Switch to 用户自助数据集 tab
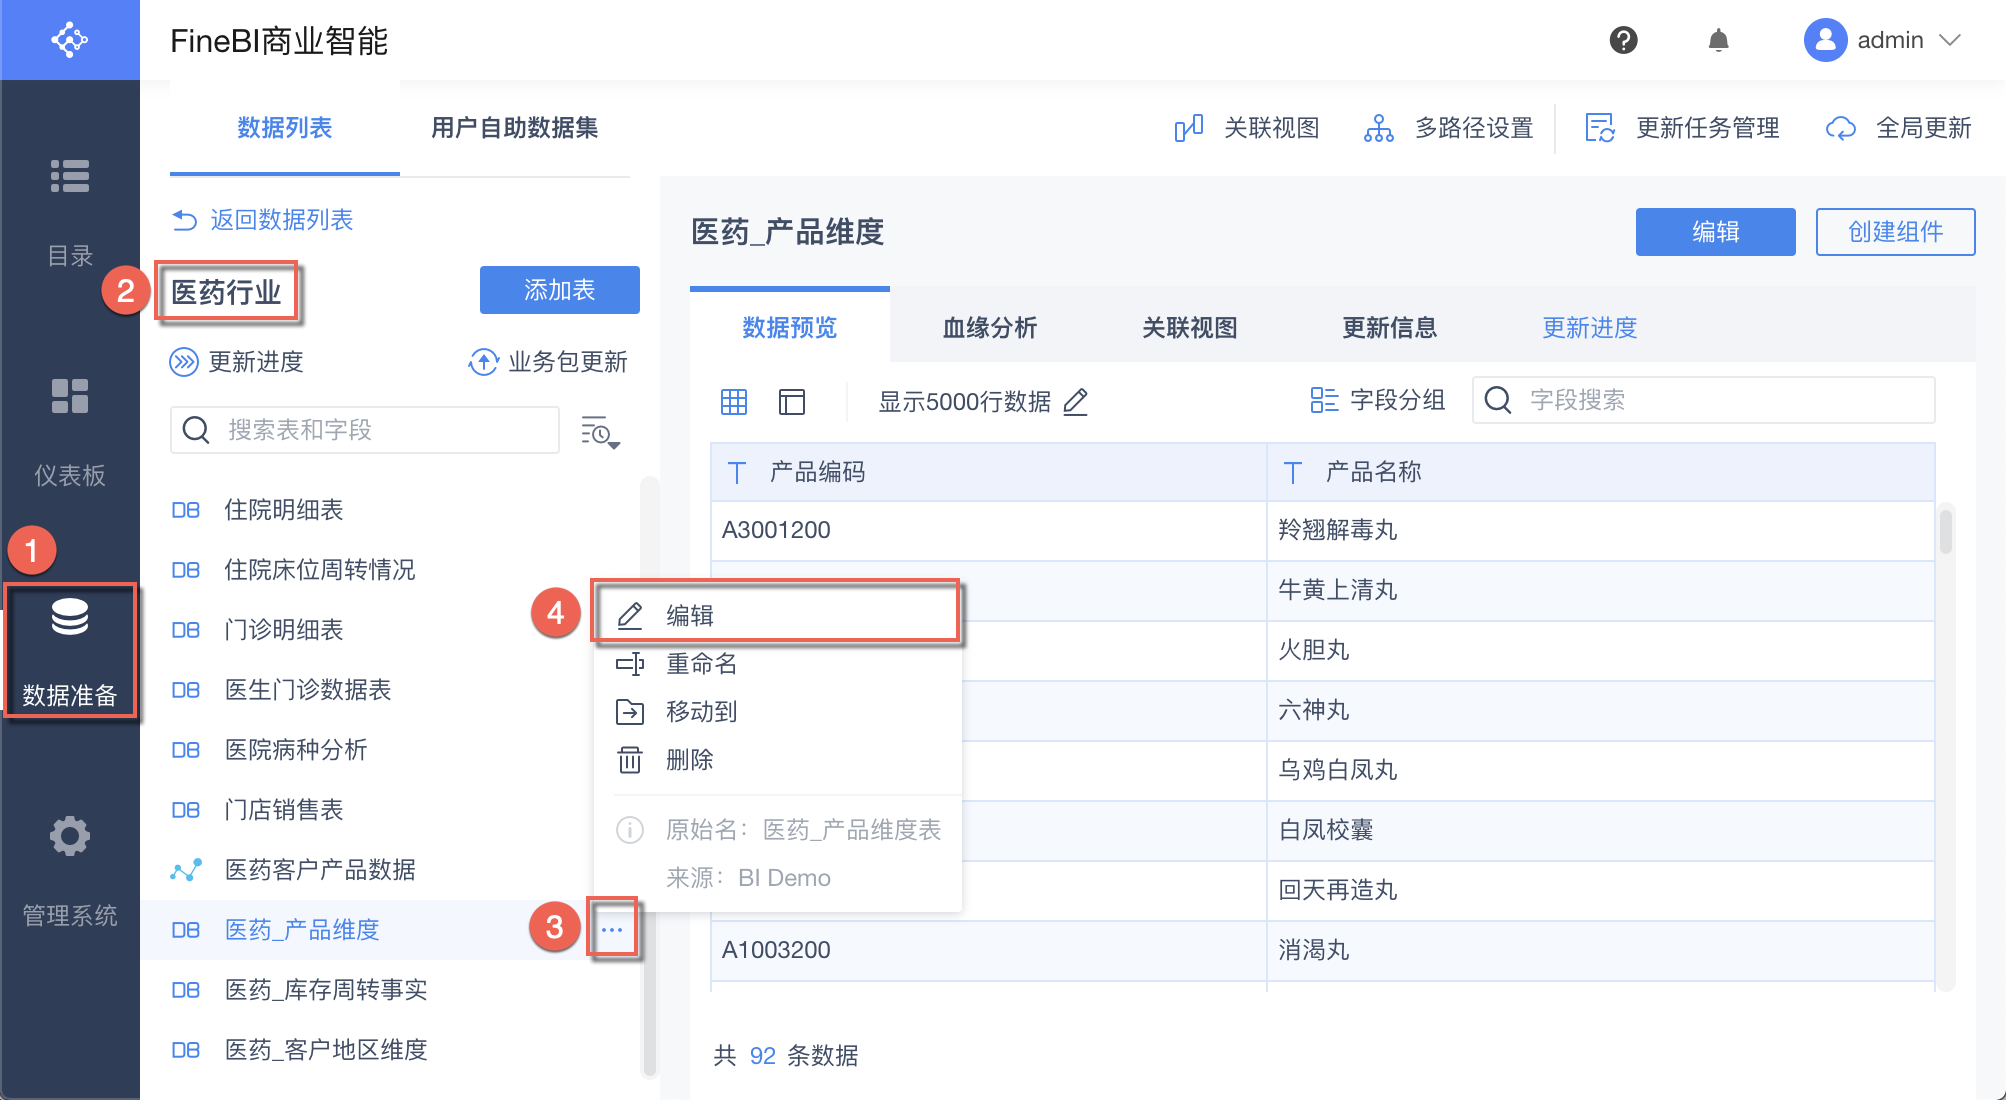Viewport: 2006px width, 1100px height. click(514, 128)
